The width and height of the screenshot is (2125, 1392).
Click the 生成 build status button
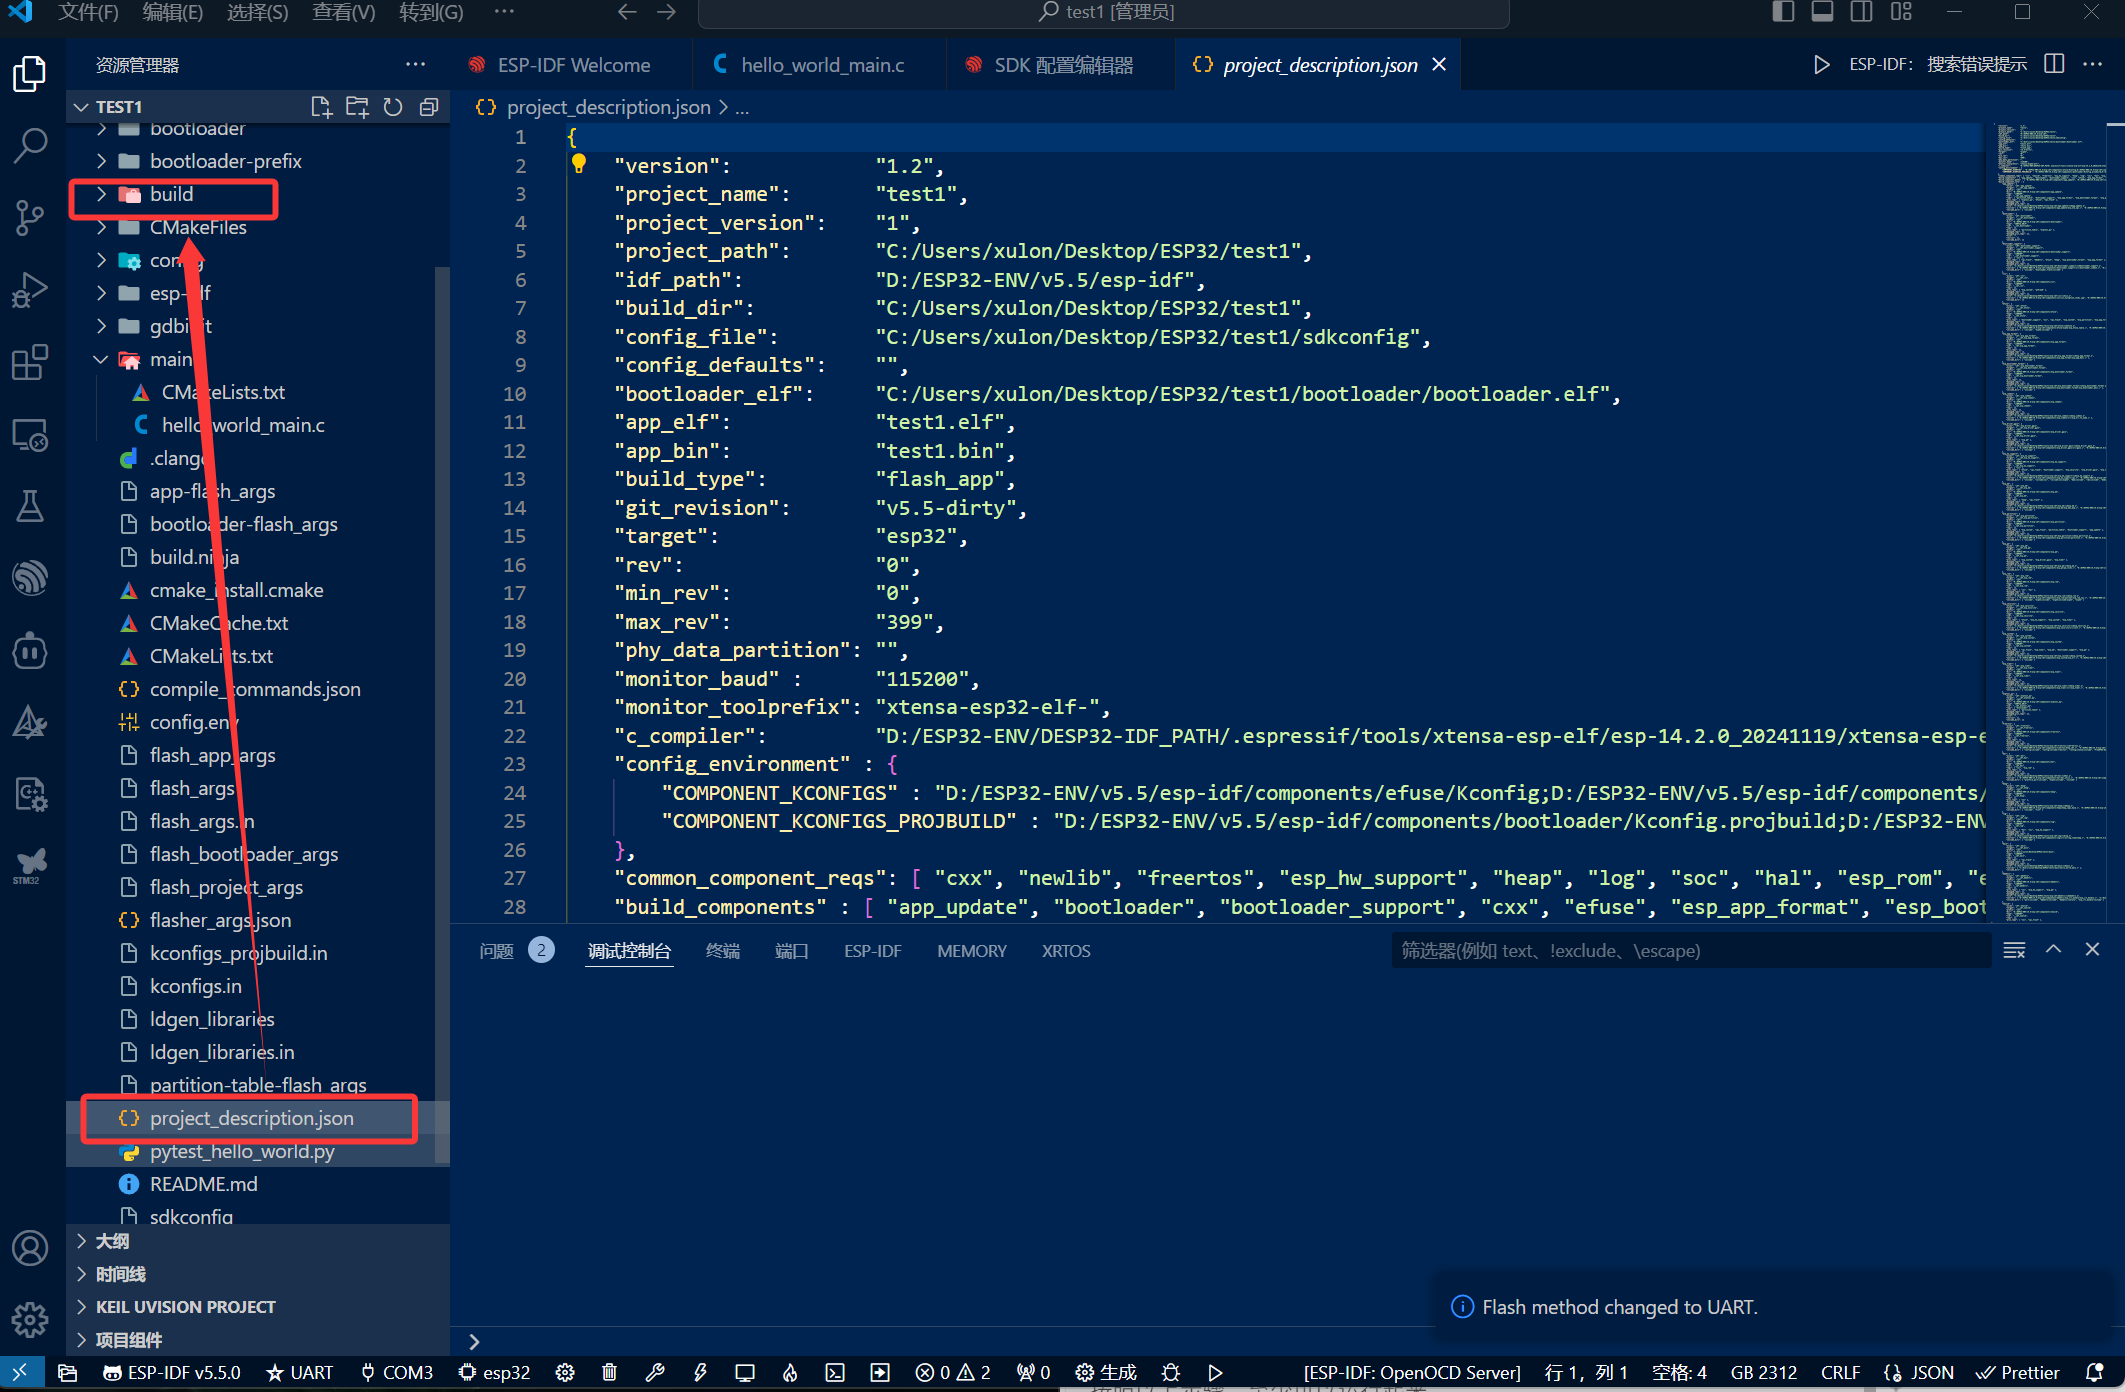click(x=1106, y=1372)
